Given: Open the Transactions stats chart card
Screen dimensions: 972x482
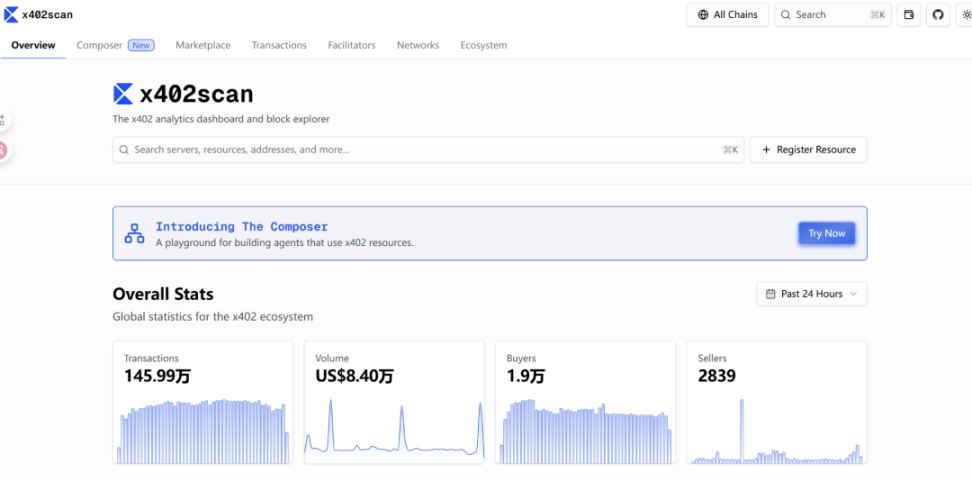Looking at the screenshot, I should tap(203, 402).
